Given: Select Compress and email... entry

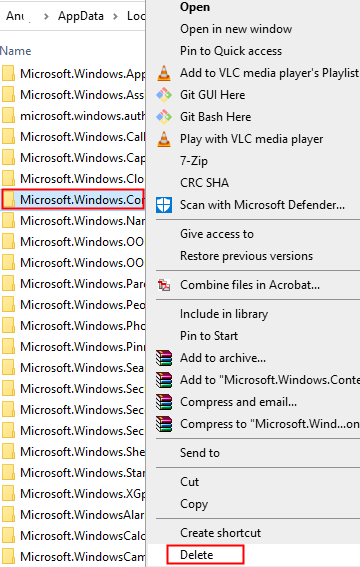Looking at the screenshot, I should 239,402.
